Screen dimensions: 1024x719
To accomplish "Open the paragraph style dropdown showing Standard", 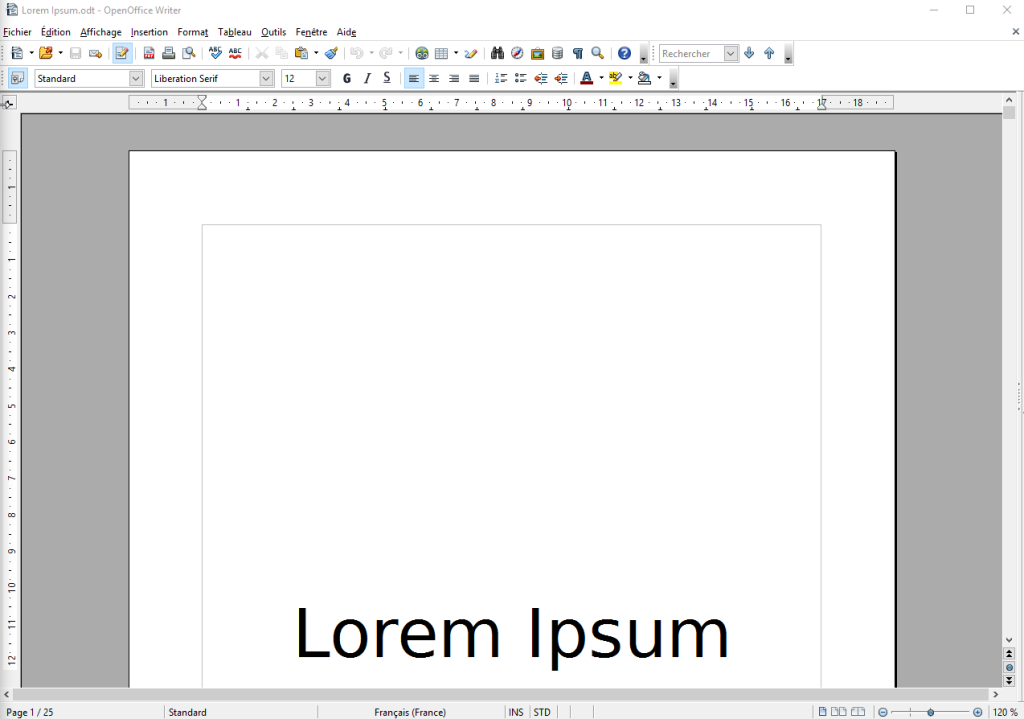I will pyautogui.click(x=133, y=78).
